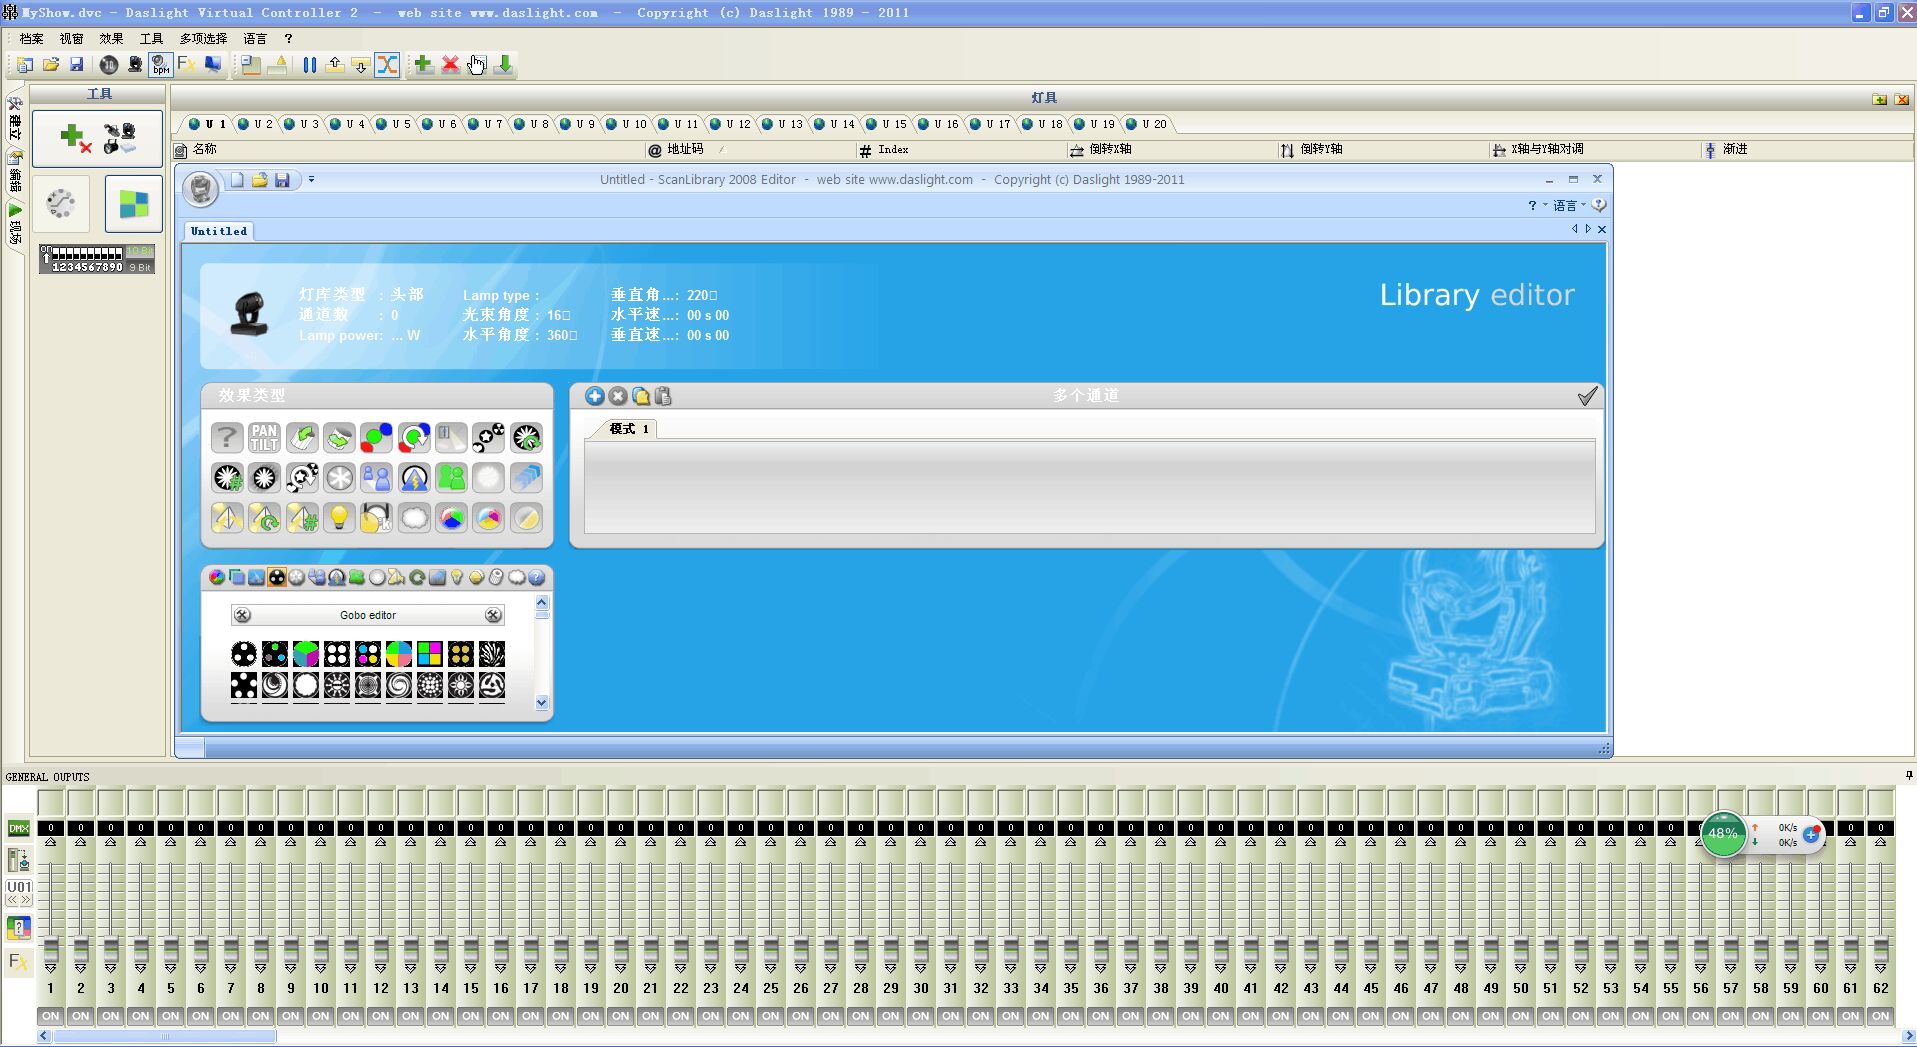Image resolution: width=1917 pixels, height=1047 pixels.
Task: Select the colorful cube gobo thumbnail
Action: [306, 654]
